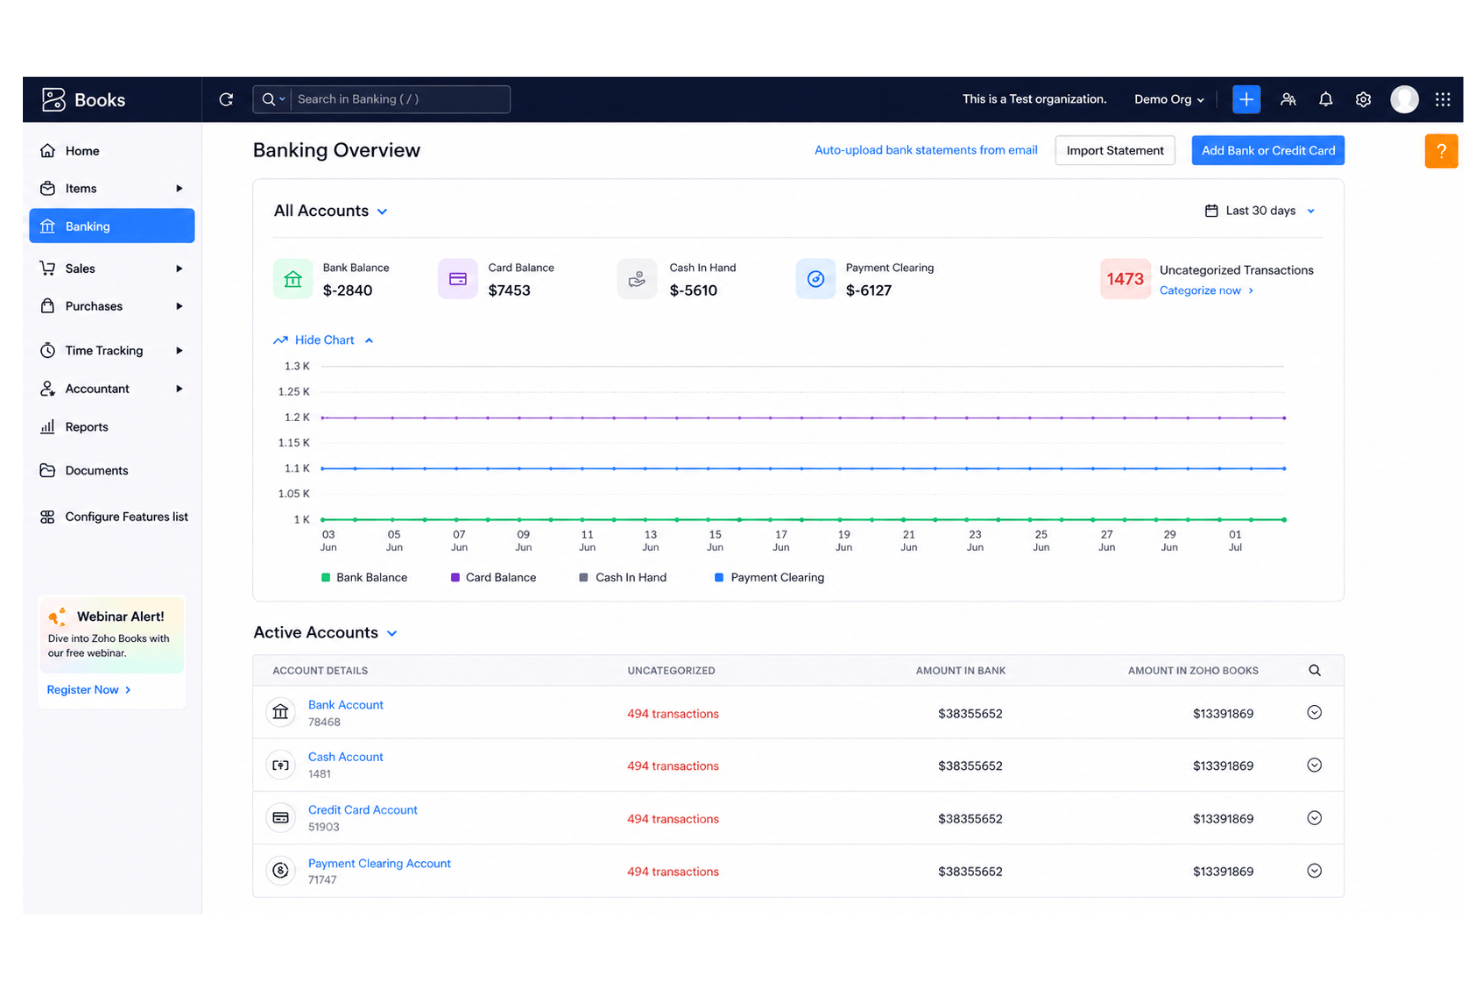Toggle the Card Balance legend series
The width and height of the screenshot is (1480, 987).
493,577
